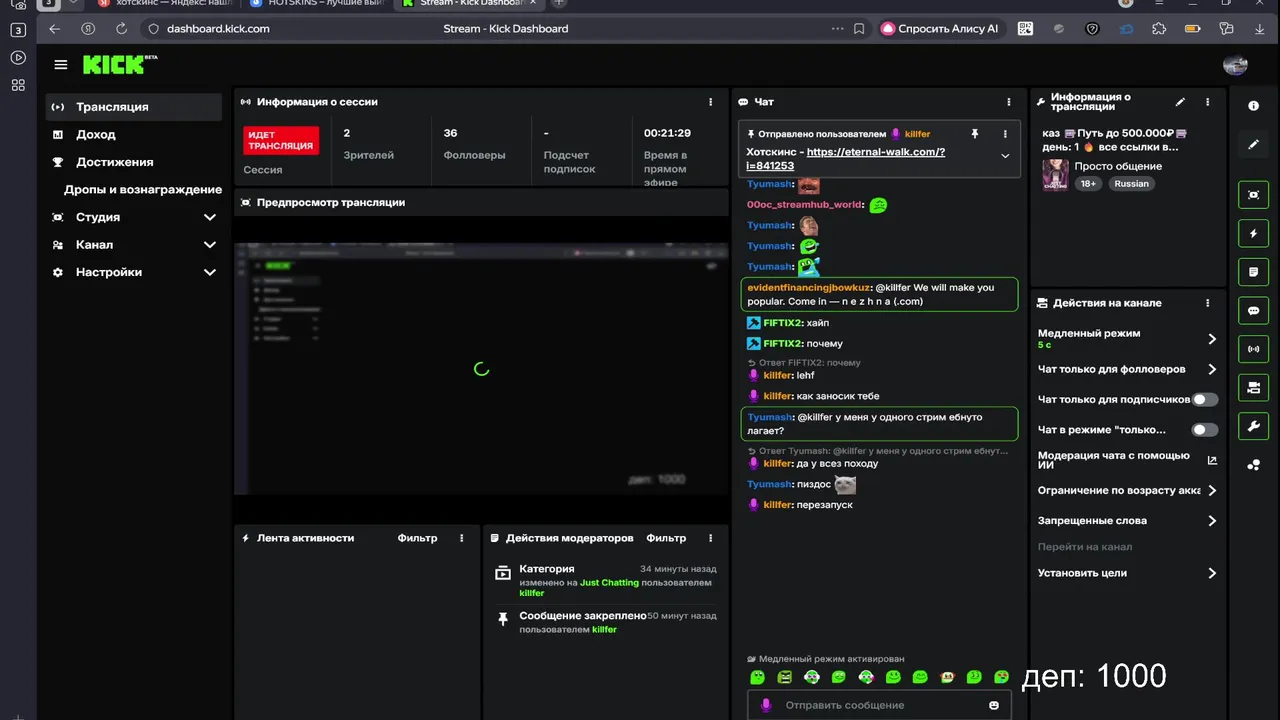The image size is (1280, 720).
Task: Click the three-dots cluster icon at sidebar bottom
Action: [1253, 465]
